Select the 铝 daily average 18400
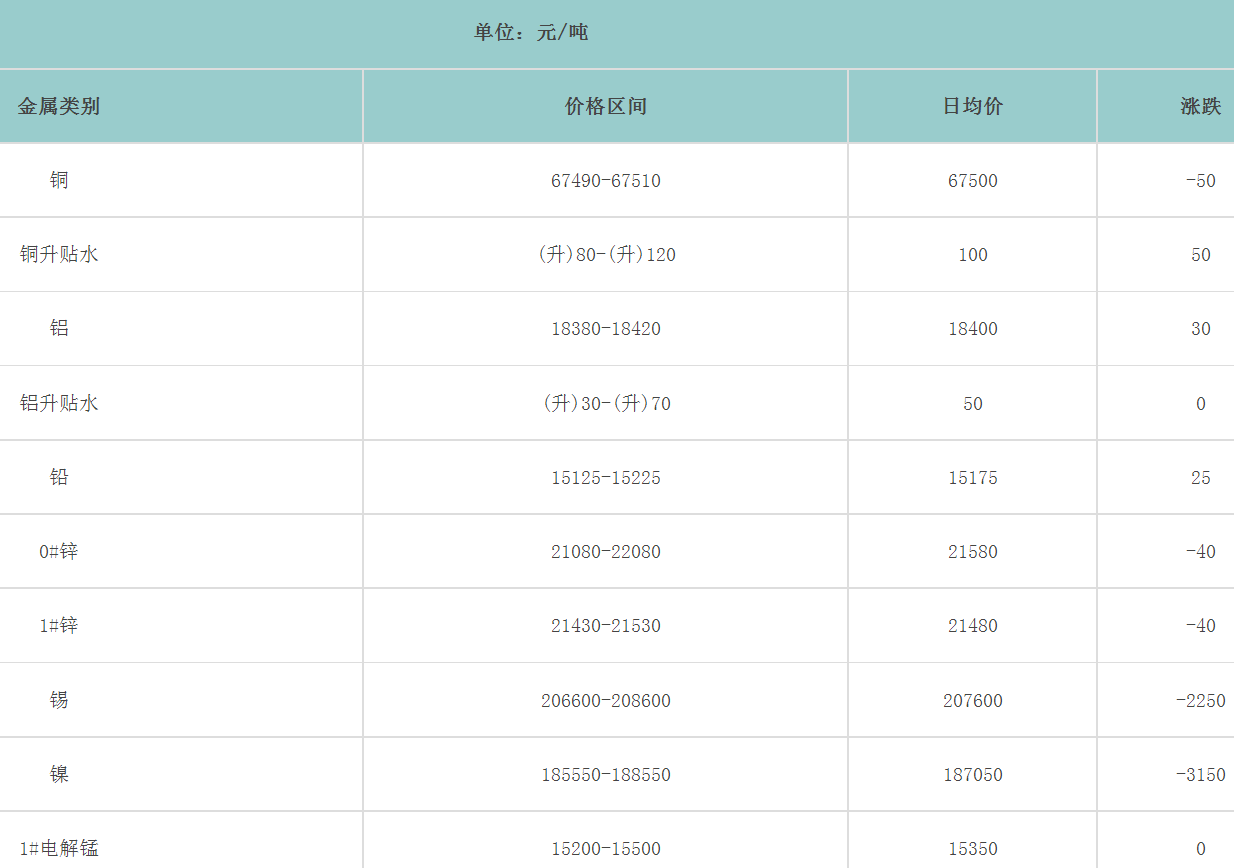This screenshot has width=1234, height=868. (973, 329)
